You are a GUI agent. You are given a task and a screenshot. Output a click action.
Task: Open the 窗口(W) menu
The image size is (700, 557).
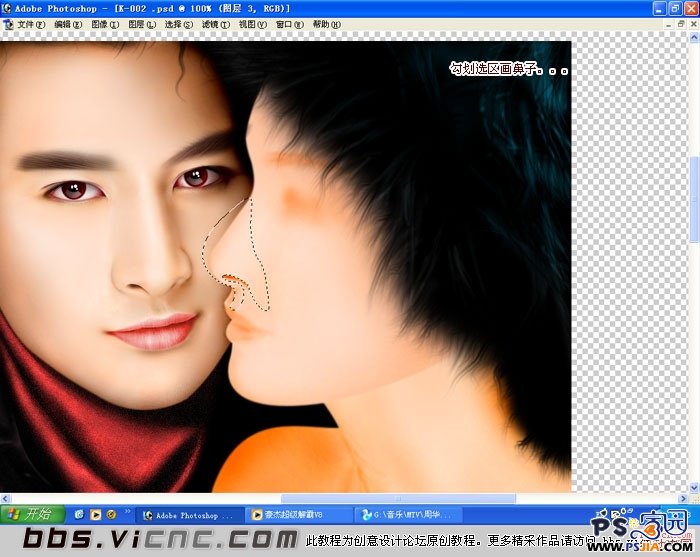(289, 25)
